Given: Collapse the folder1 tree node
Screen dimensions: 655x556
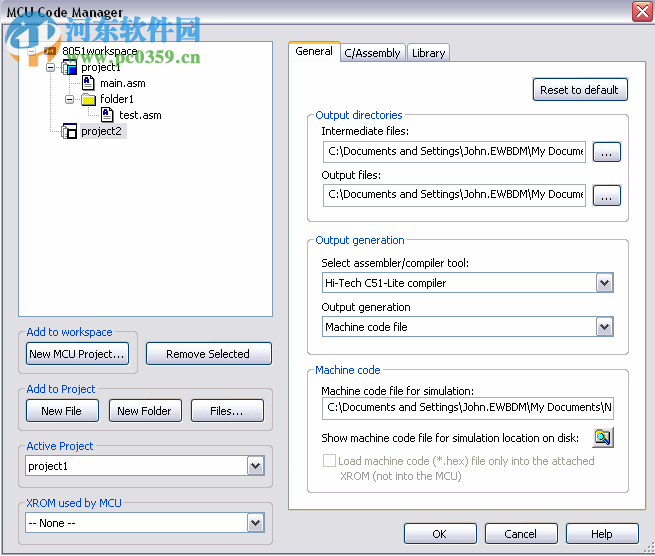Looking at the screenshot, I should point(69,99).
